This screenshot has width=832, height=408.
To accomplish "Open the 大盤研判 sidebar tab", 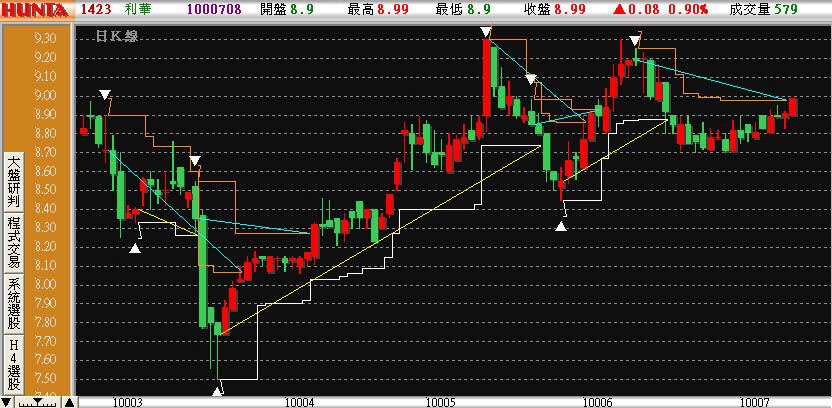I will (x=14, y=180).
